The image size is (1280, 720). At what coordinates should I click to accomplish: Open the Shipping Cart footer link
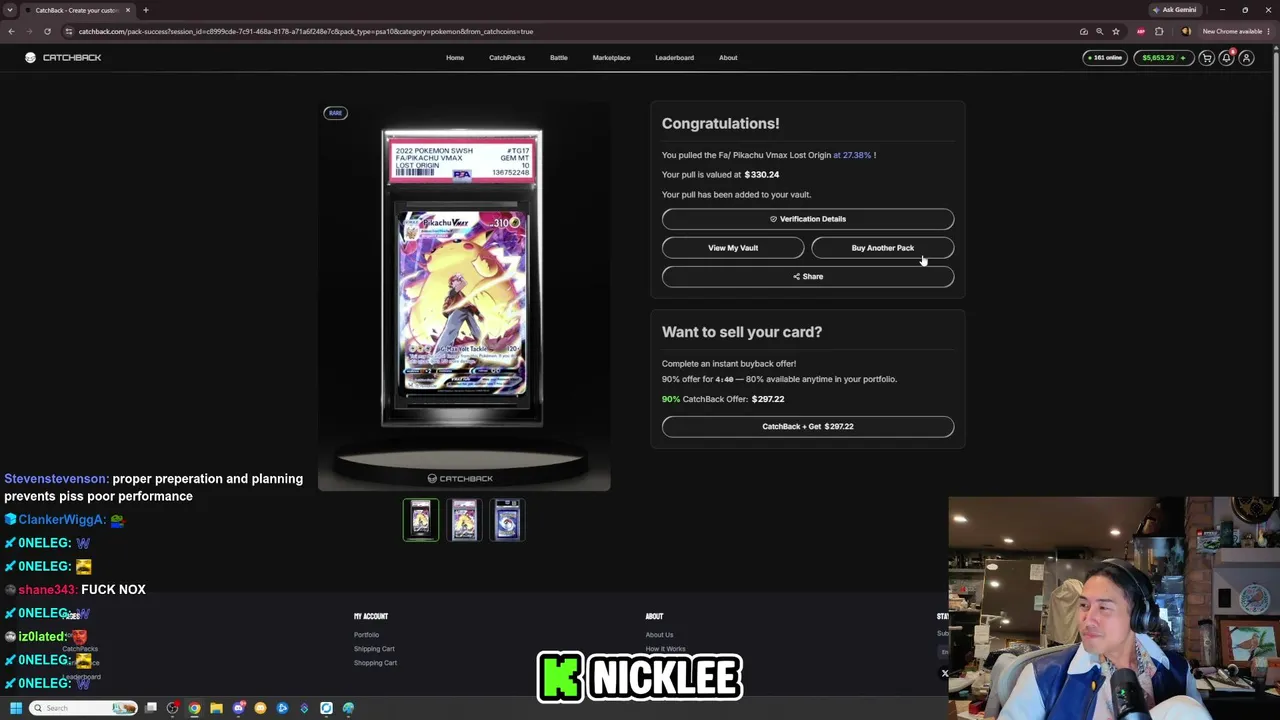[374, 649]
